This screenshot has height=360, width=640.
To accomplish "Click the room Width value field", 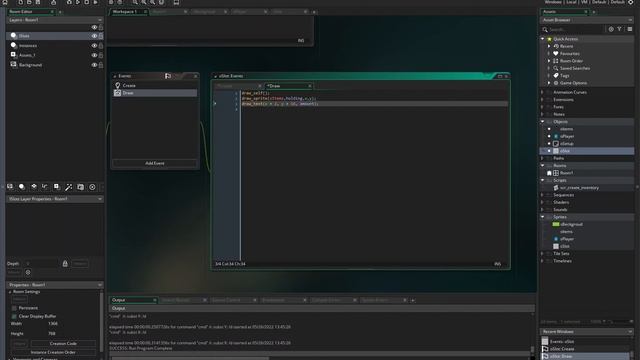I will 53,324.
